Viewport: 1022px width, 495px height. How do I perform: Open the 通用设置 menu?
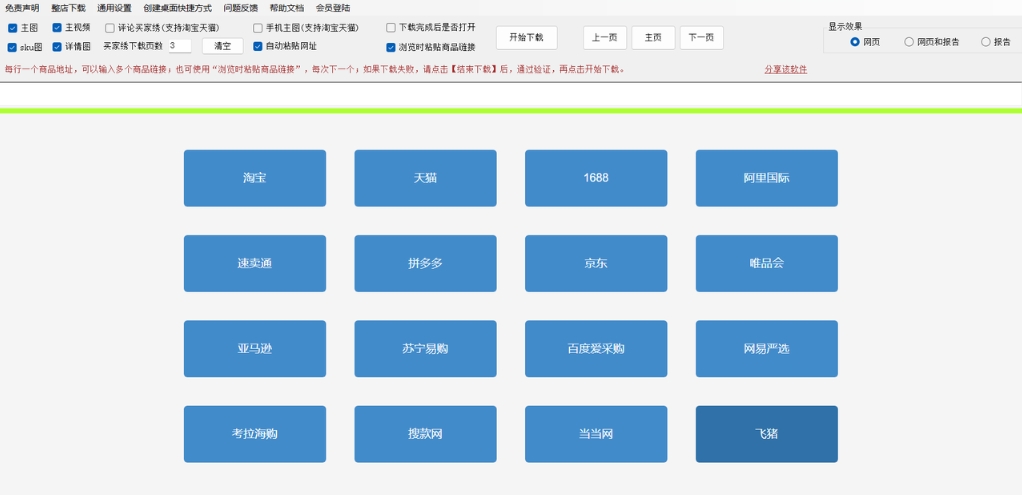pyautogui.click(x=114, y=8)
